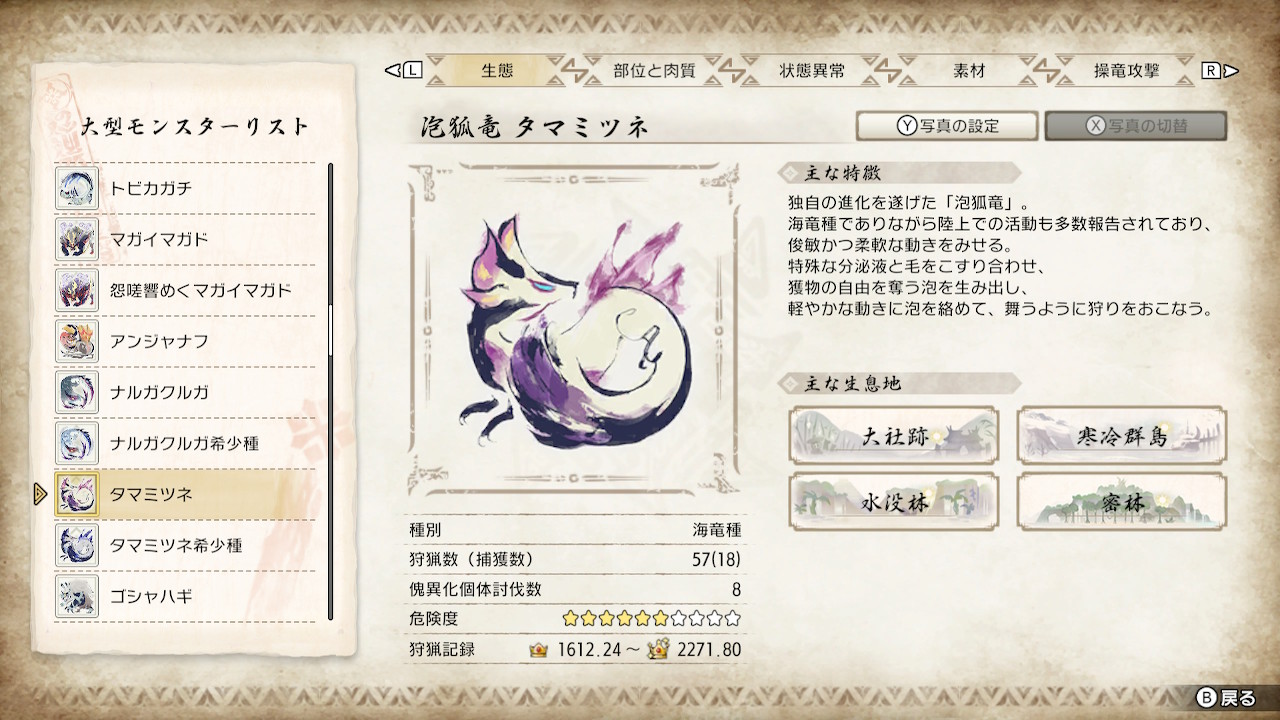Click the 写真の切替 button

1136,126
